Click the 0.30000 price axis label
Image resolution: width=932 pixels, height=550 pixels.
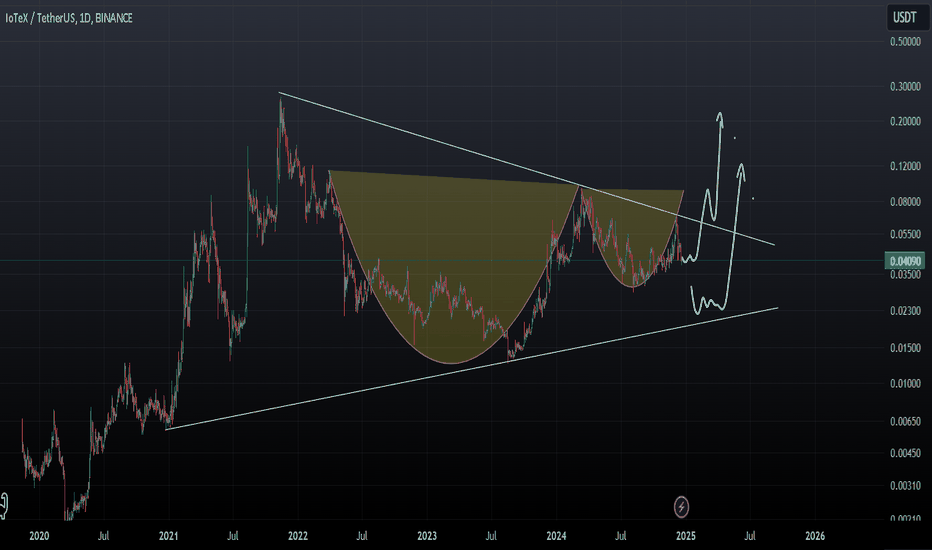[x=905, y=87]
